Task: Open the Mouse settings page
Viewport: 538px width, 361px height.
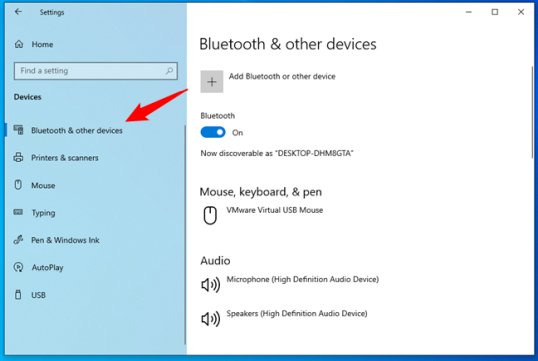Action: (43, 185)
